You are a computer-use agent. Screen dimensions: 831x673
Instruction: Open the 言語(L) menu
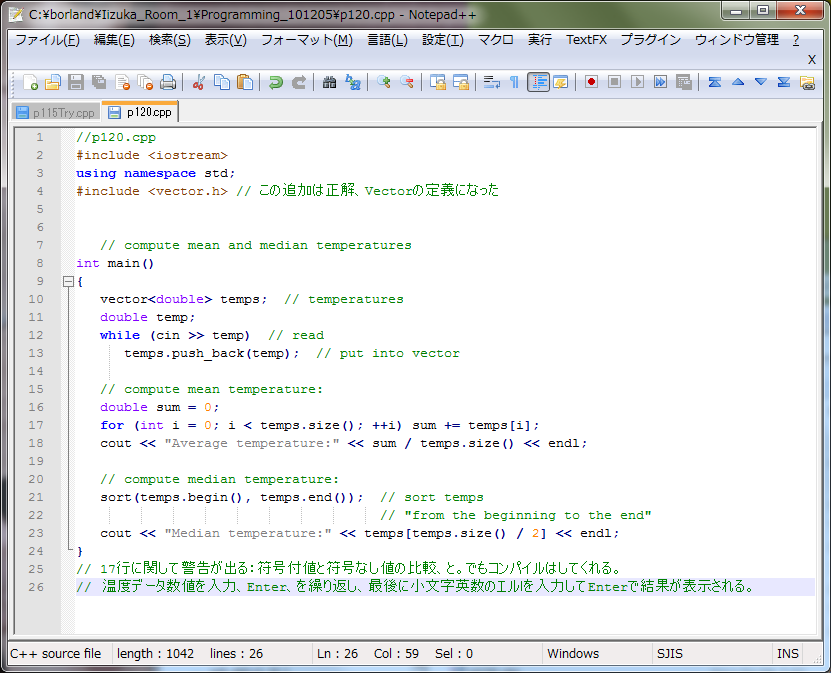[x=387, y=40]
